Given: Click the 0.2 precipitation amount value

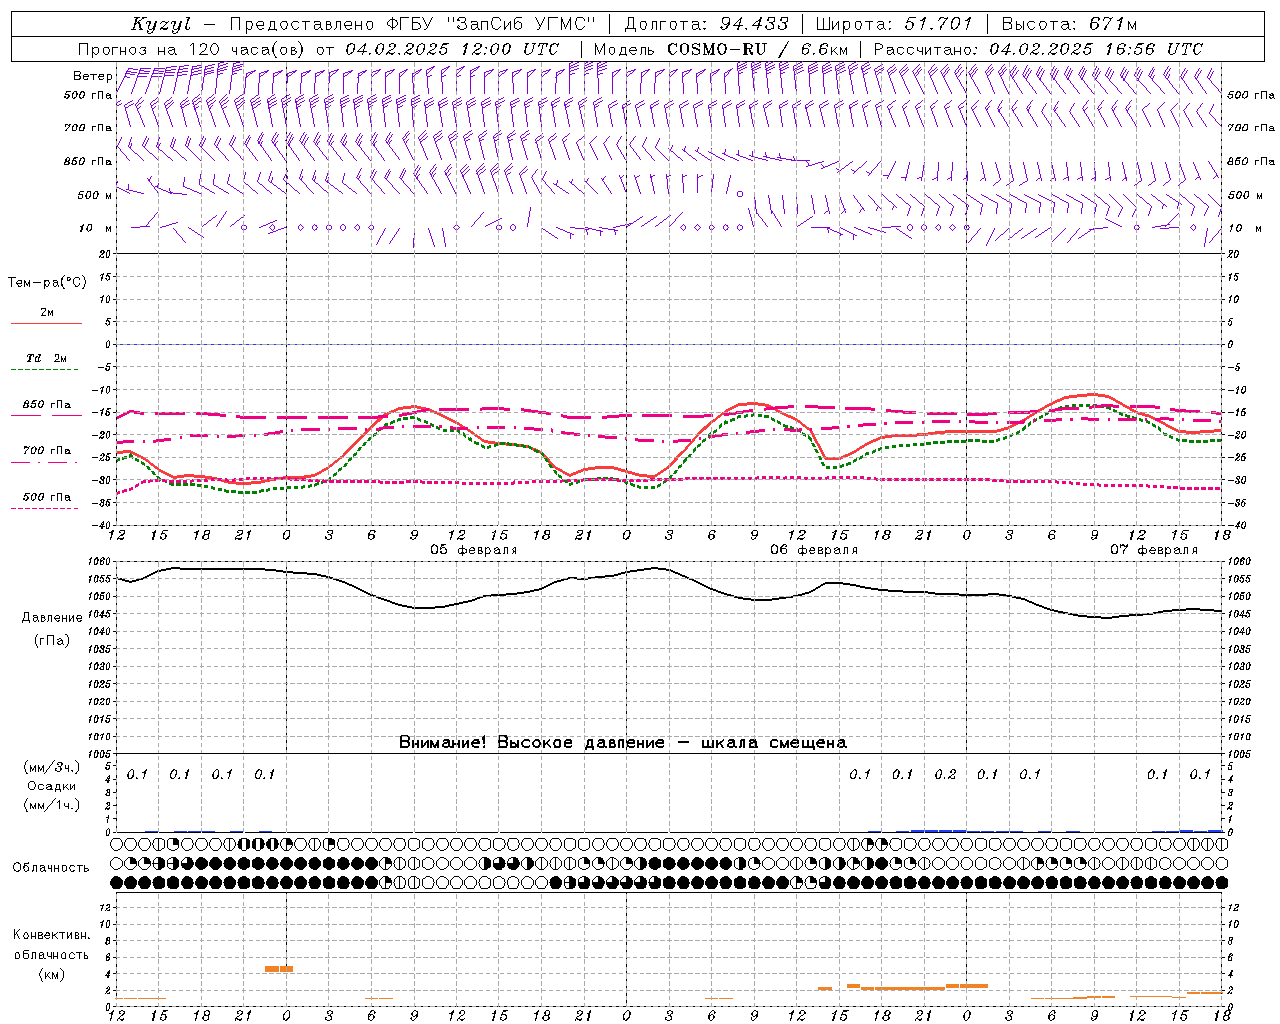Looking at the screenshot, I should point(945,775).
